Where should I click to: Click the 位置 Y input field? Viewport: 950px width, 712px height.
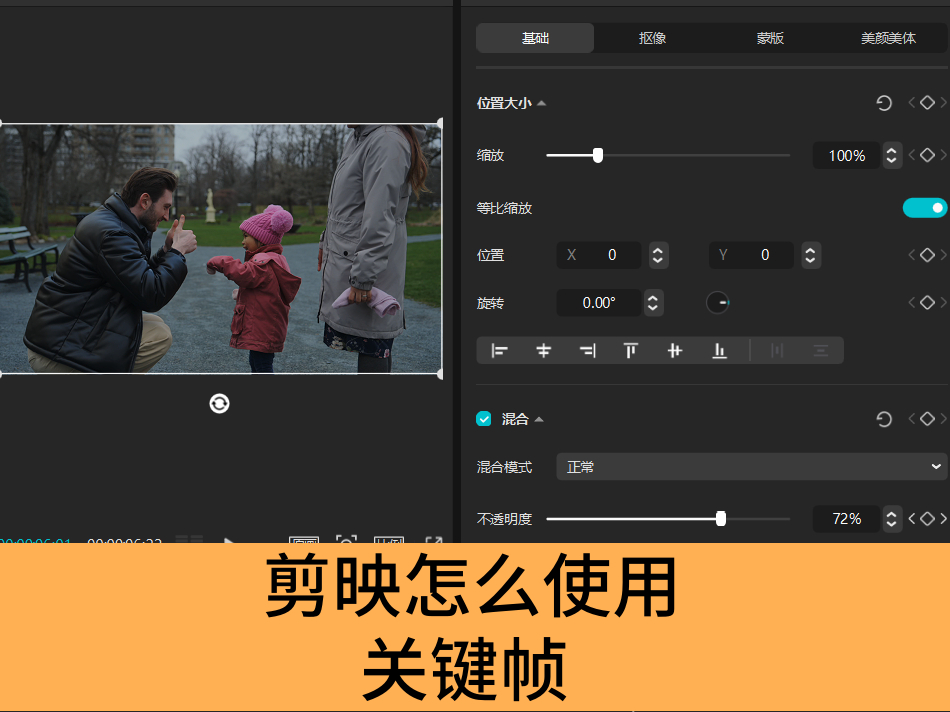[x=751, y=255]
